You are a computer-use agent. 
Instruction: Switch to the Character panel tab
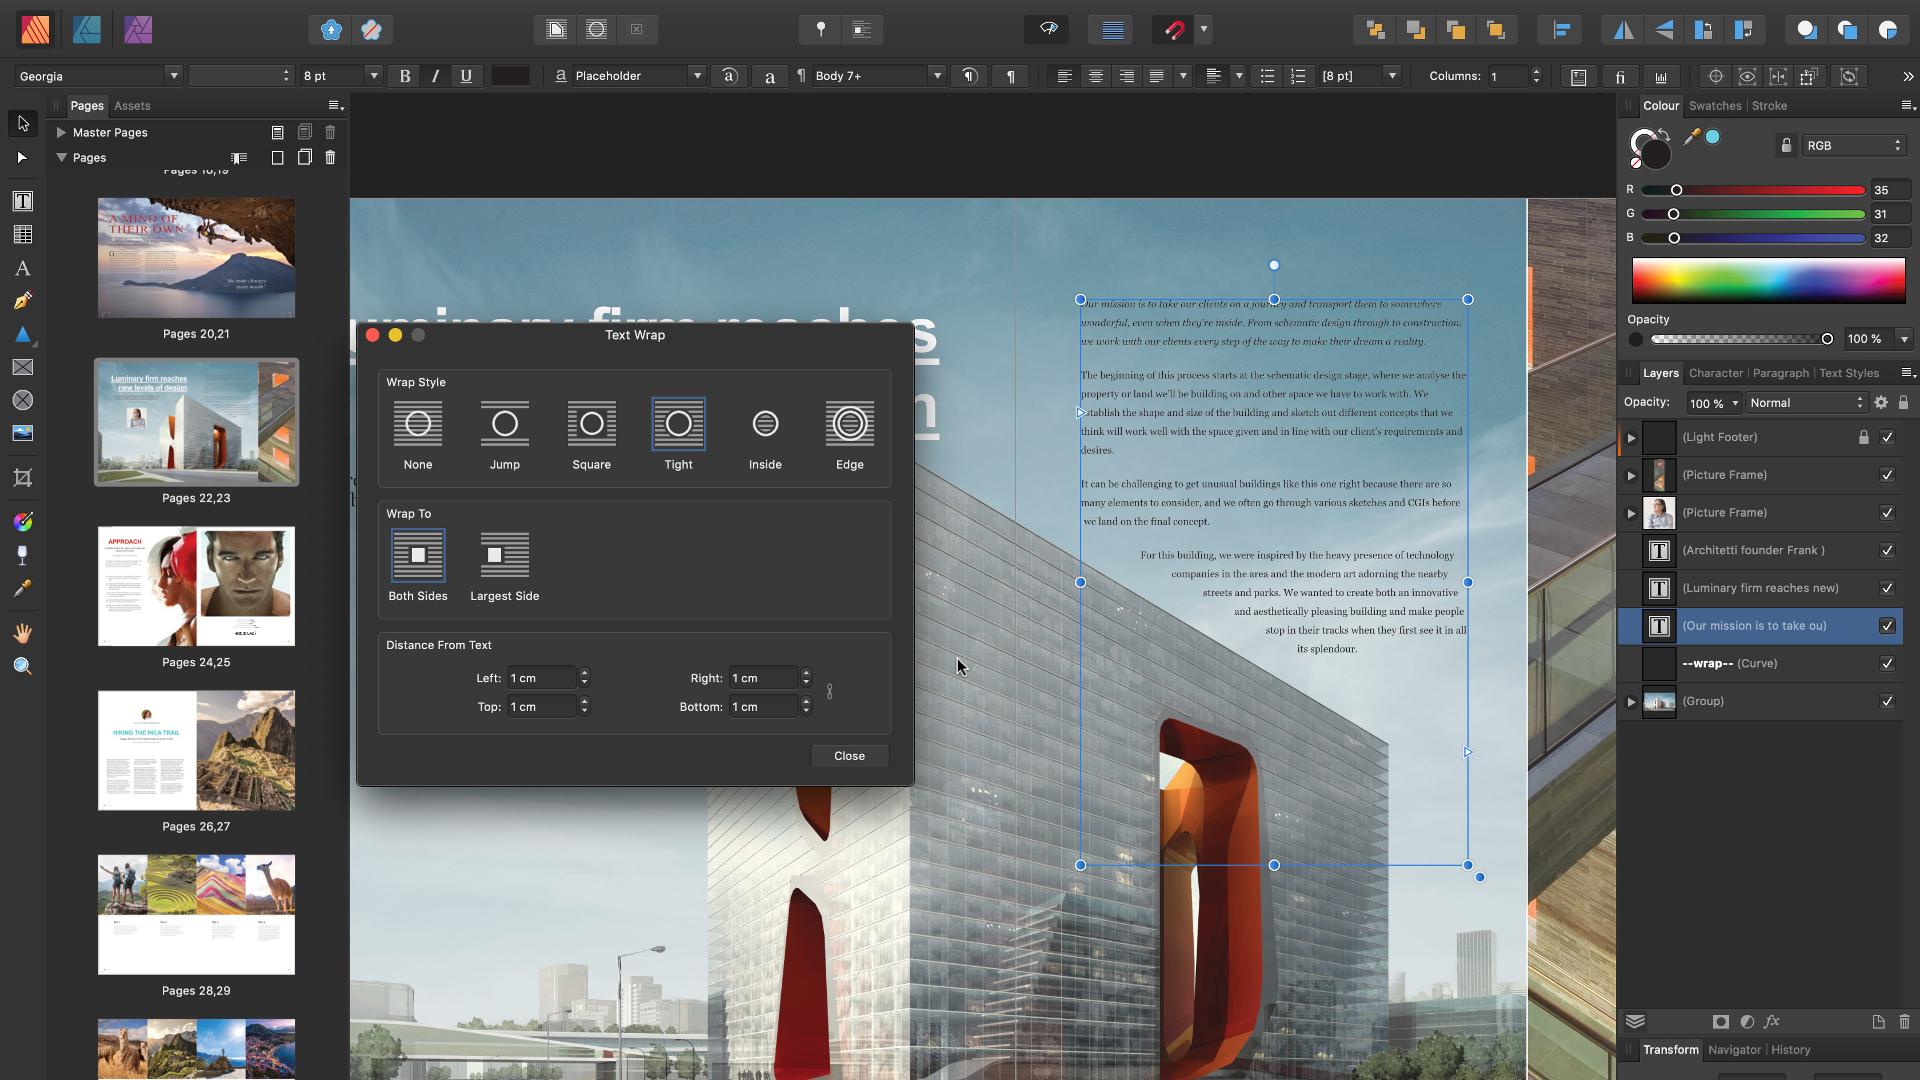tap(1714, 373)
